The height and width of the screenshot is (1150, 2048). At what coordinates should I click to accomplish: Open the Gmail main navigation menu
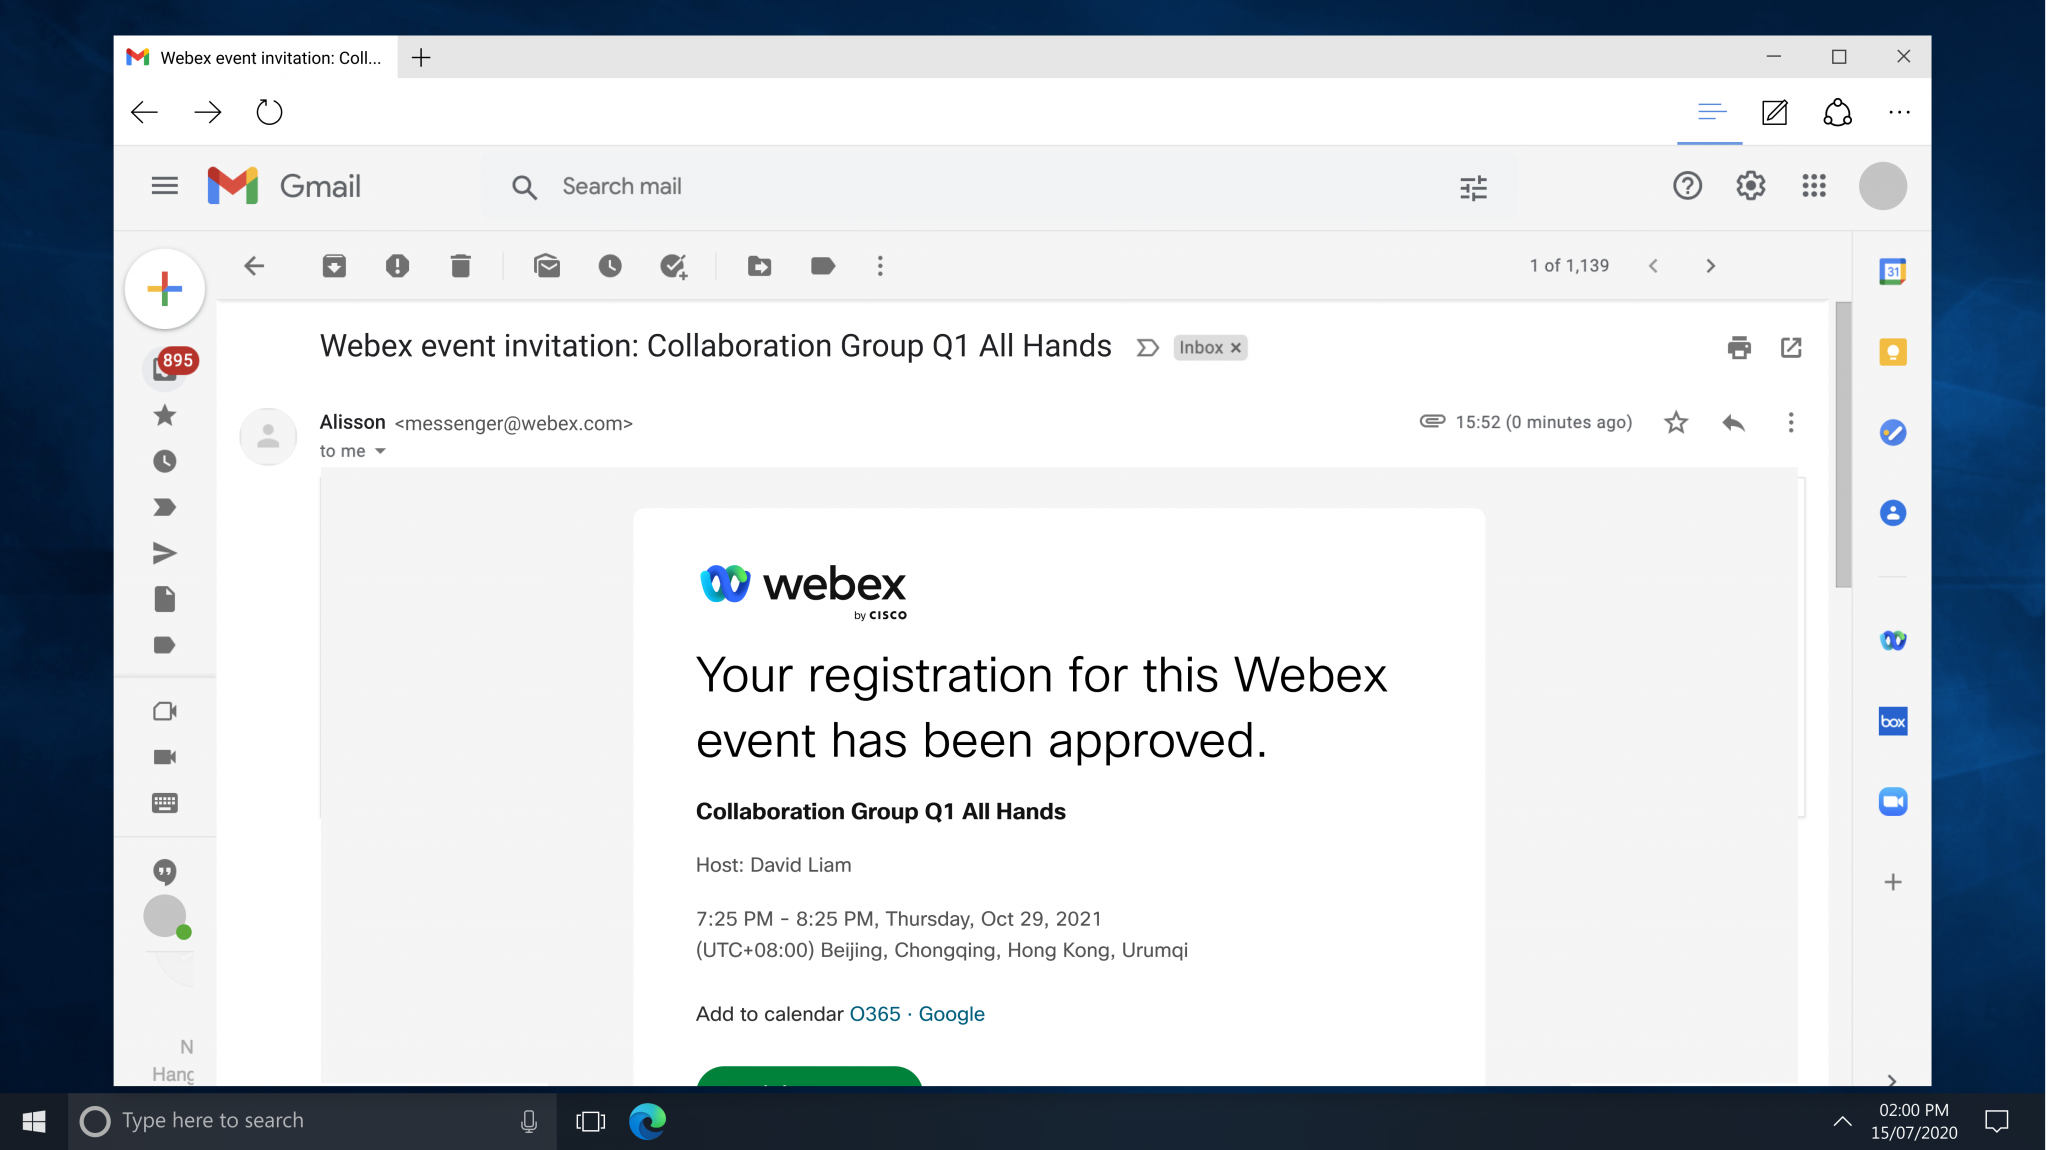tap(164, 186)
